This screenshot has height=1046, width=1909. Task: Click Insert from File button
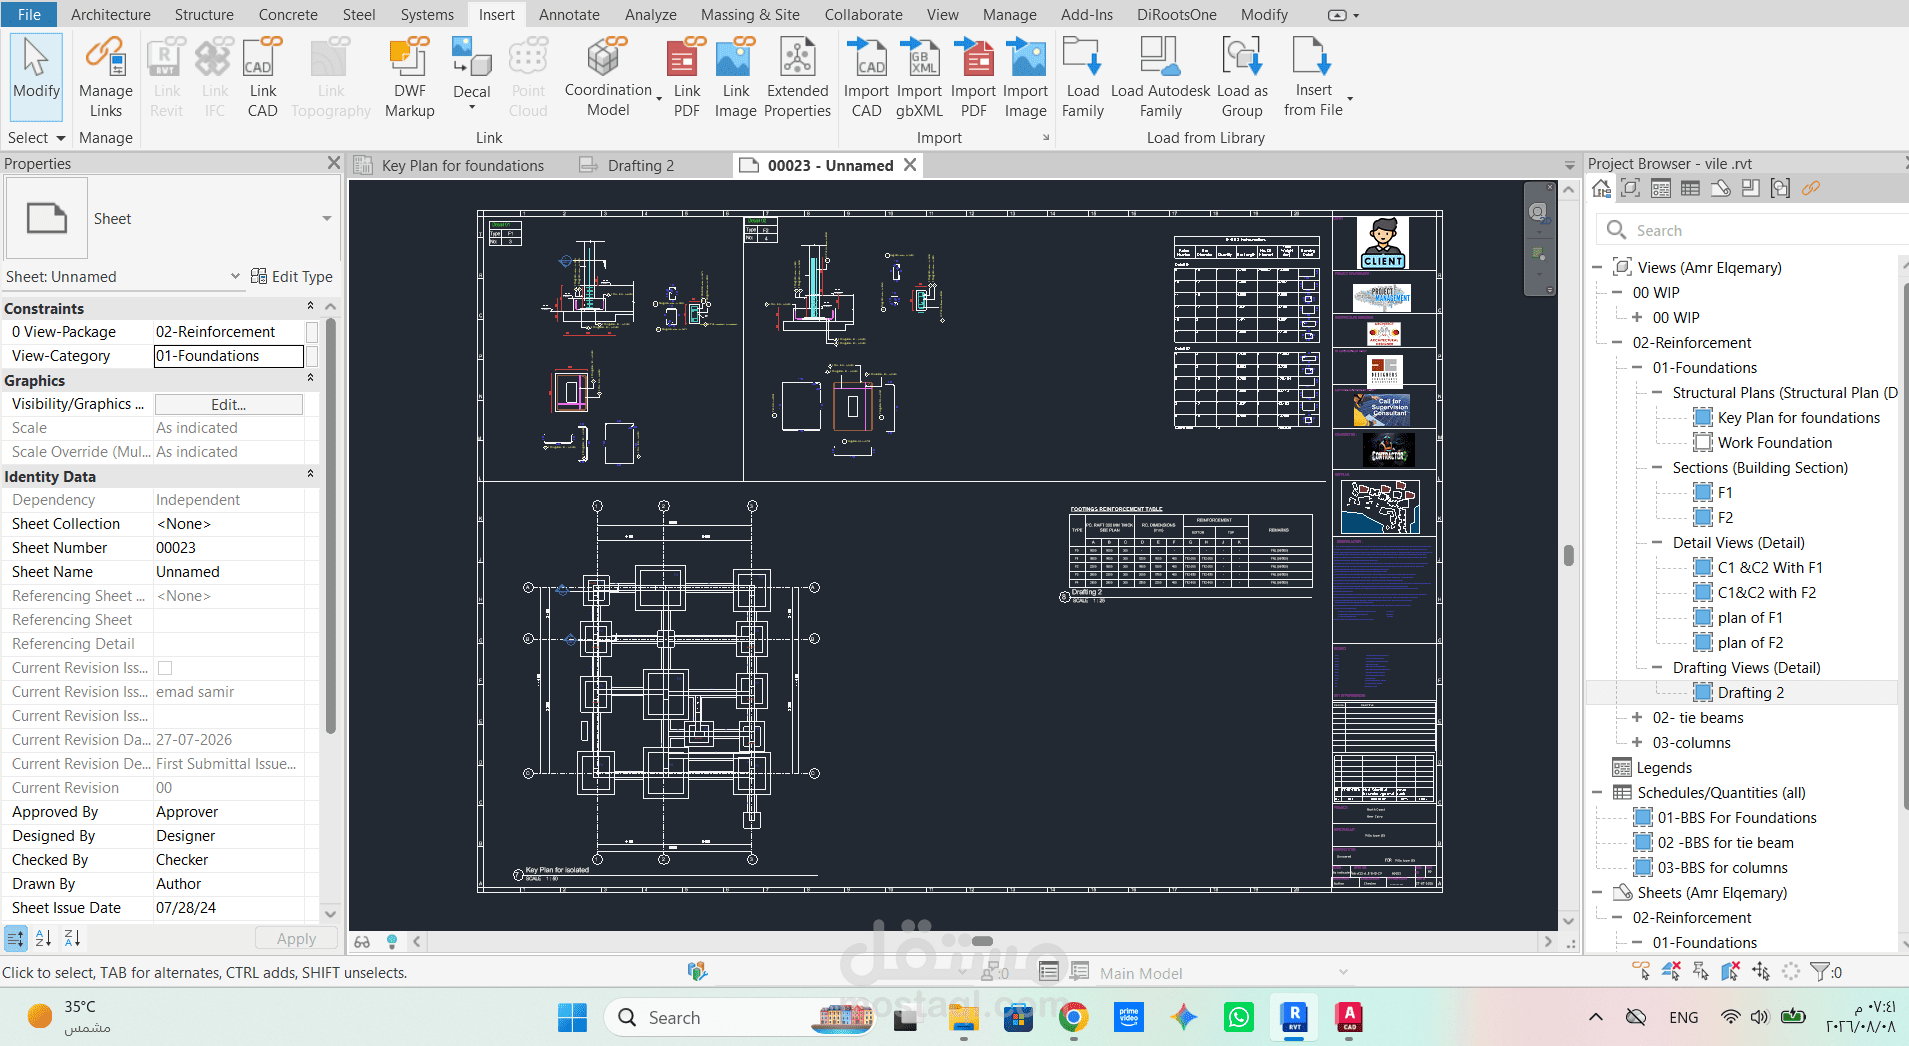click(x=1313, y=78)
